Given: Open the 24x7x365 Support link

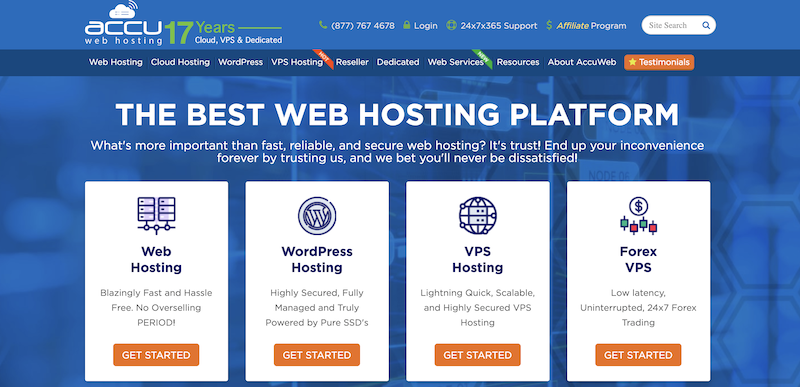Looking at the screenshot, I should coord(498,25).
